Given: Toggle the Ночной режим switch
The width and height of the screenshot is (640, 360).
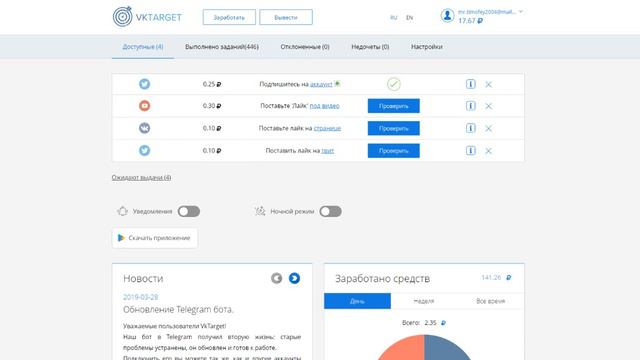Looking at the screenshot, I should (331, 211).
